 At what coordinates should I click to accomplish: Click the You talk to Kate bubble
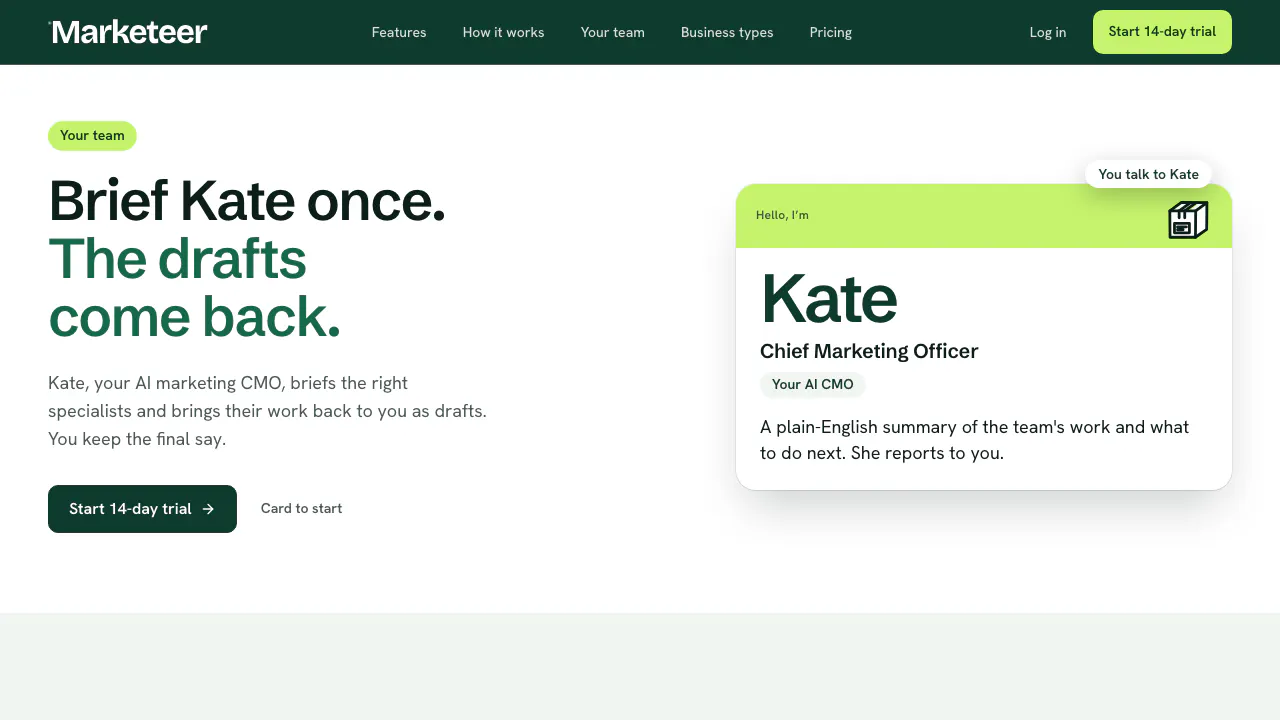tap(1148, 174)
